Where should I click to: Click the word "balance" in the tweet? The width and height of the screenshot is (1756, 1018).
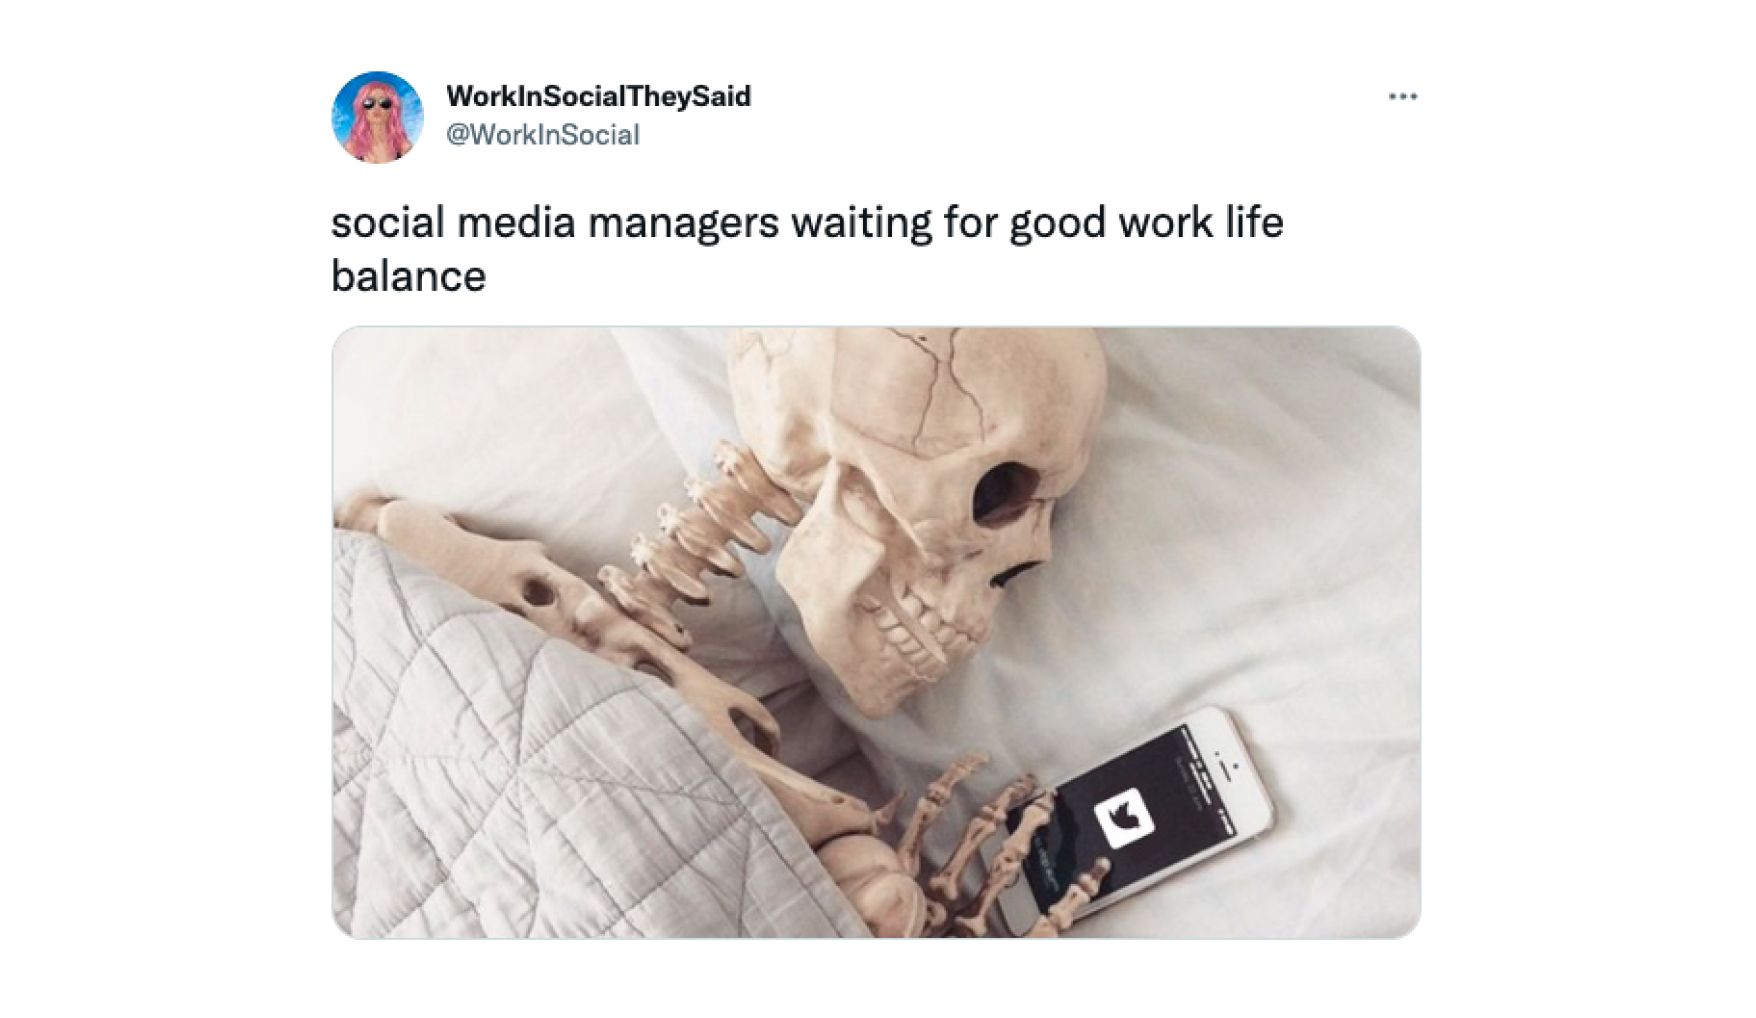[x=408, y=276]
